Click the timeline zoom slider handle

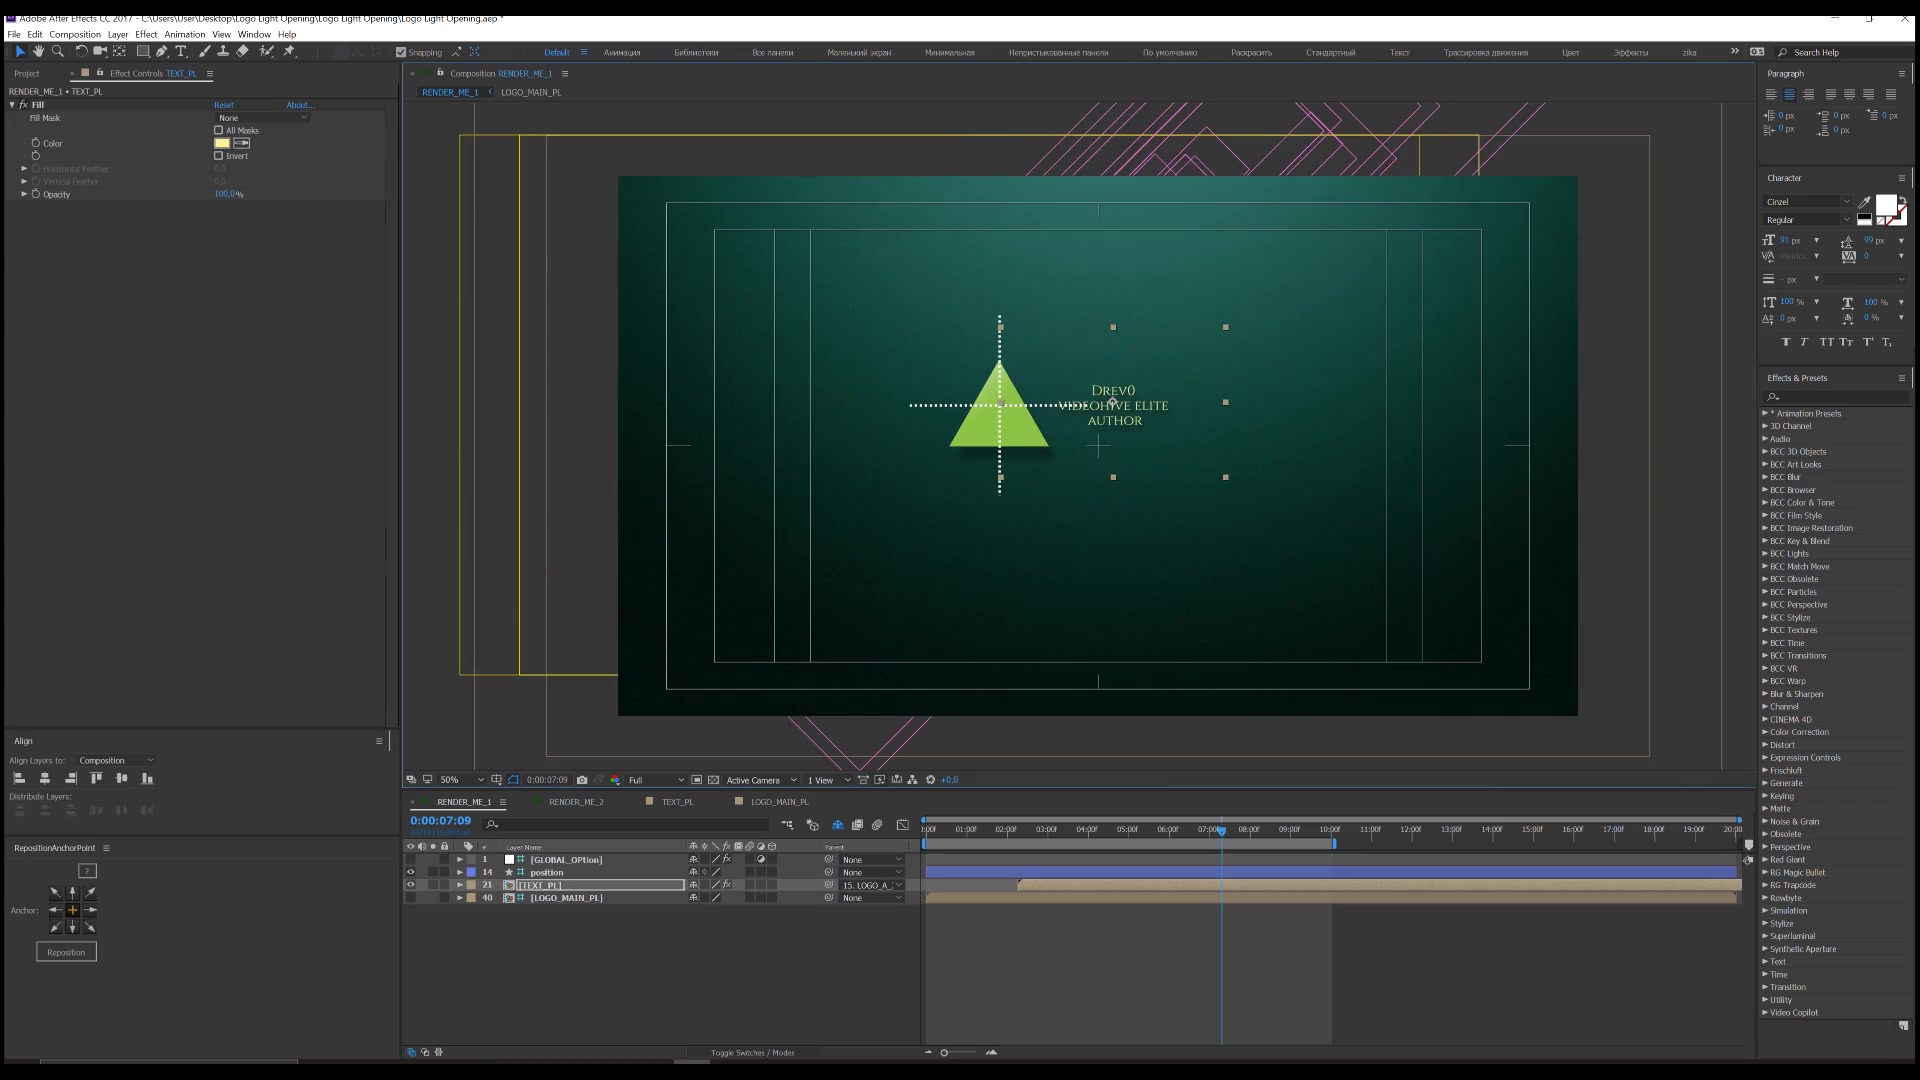(944, 1053)
